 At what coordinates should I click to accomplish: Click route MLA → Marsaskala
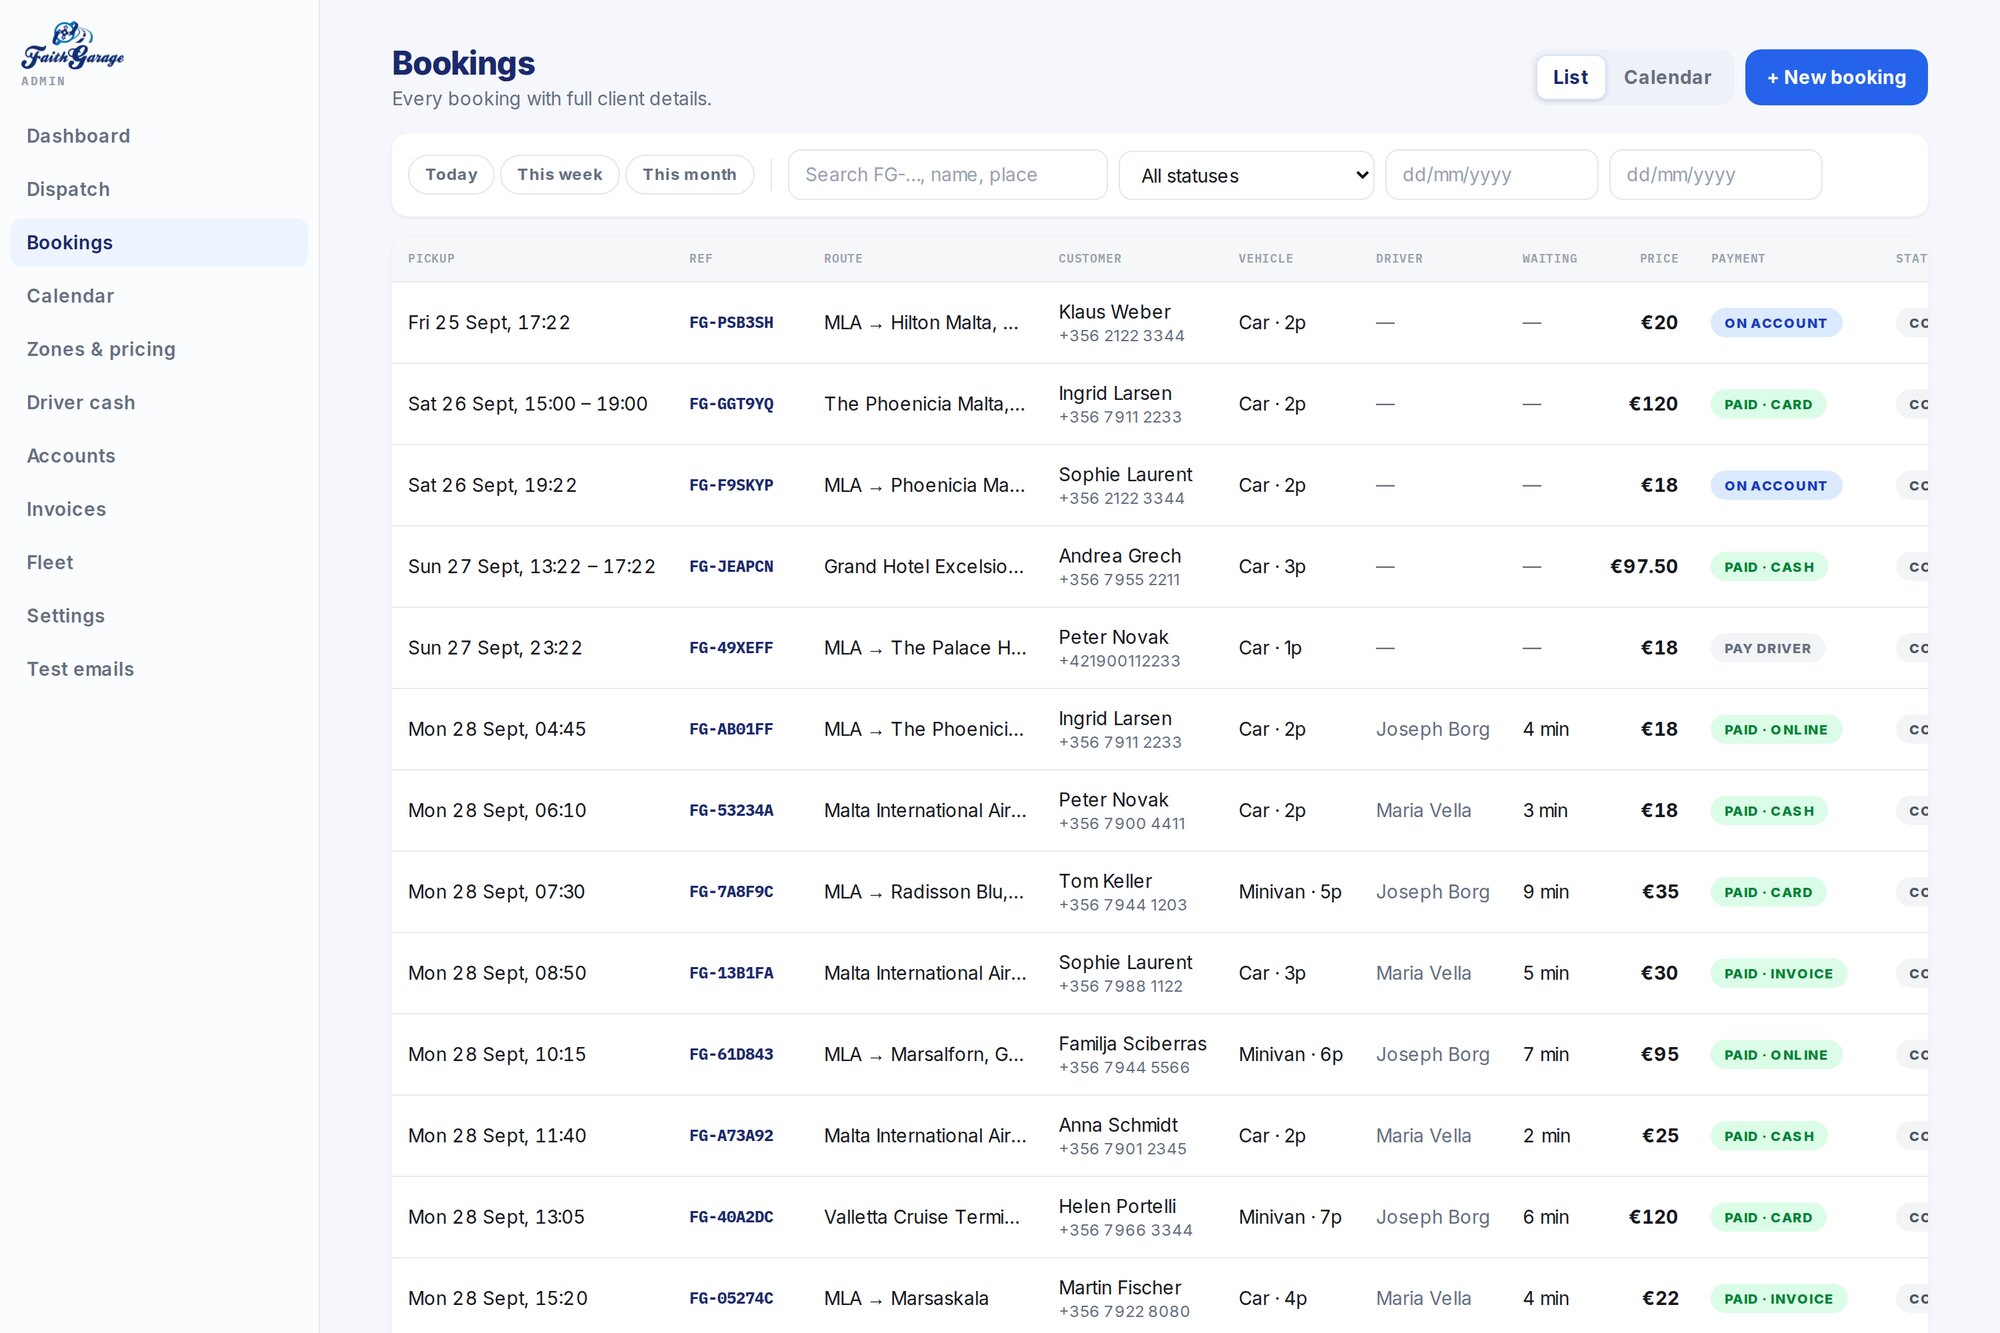[906, 1298]
